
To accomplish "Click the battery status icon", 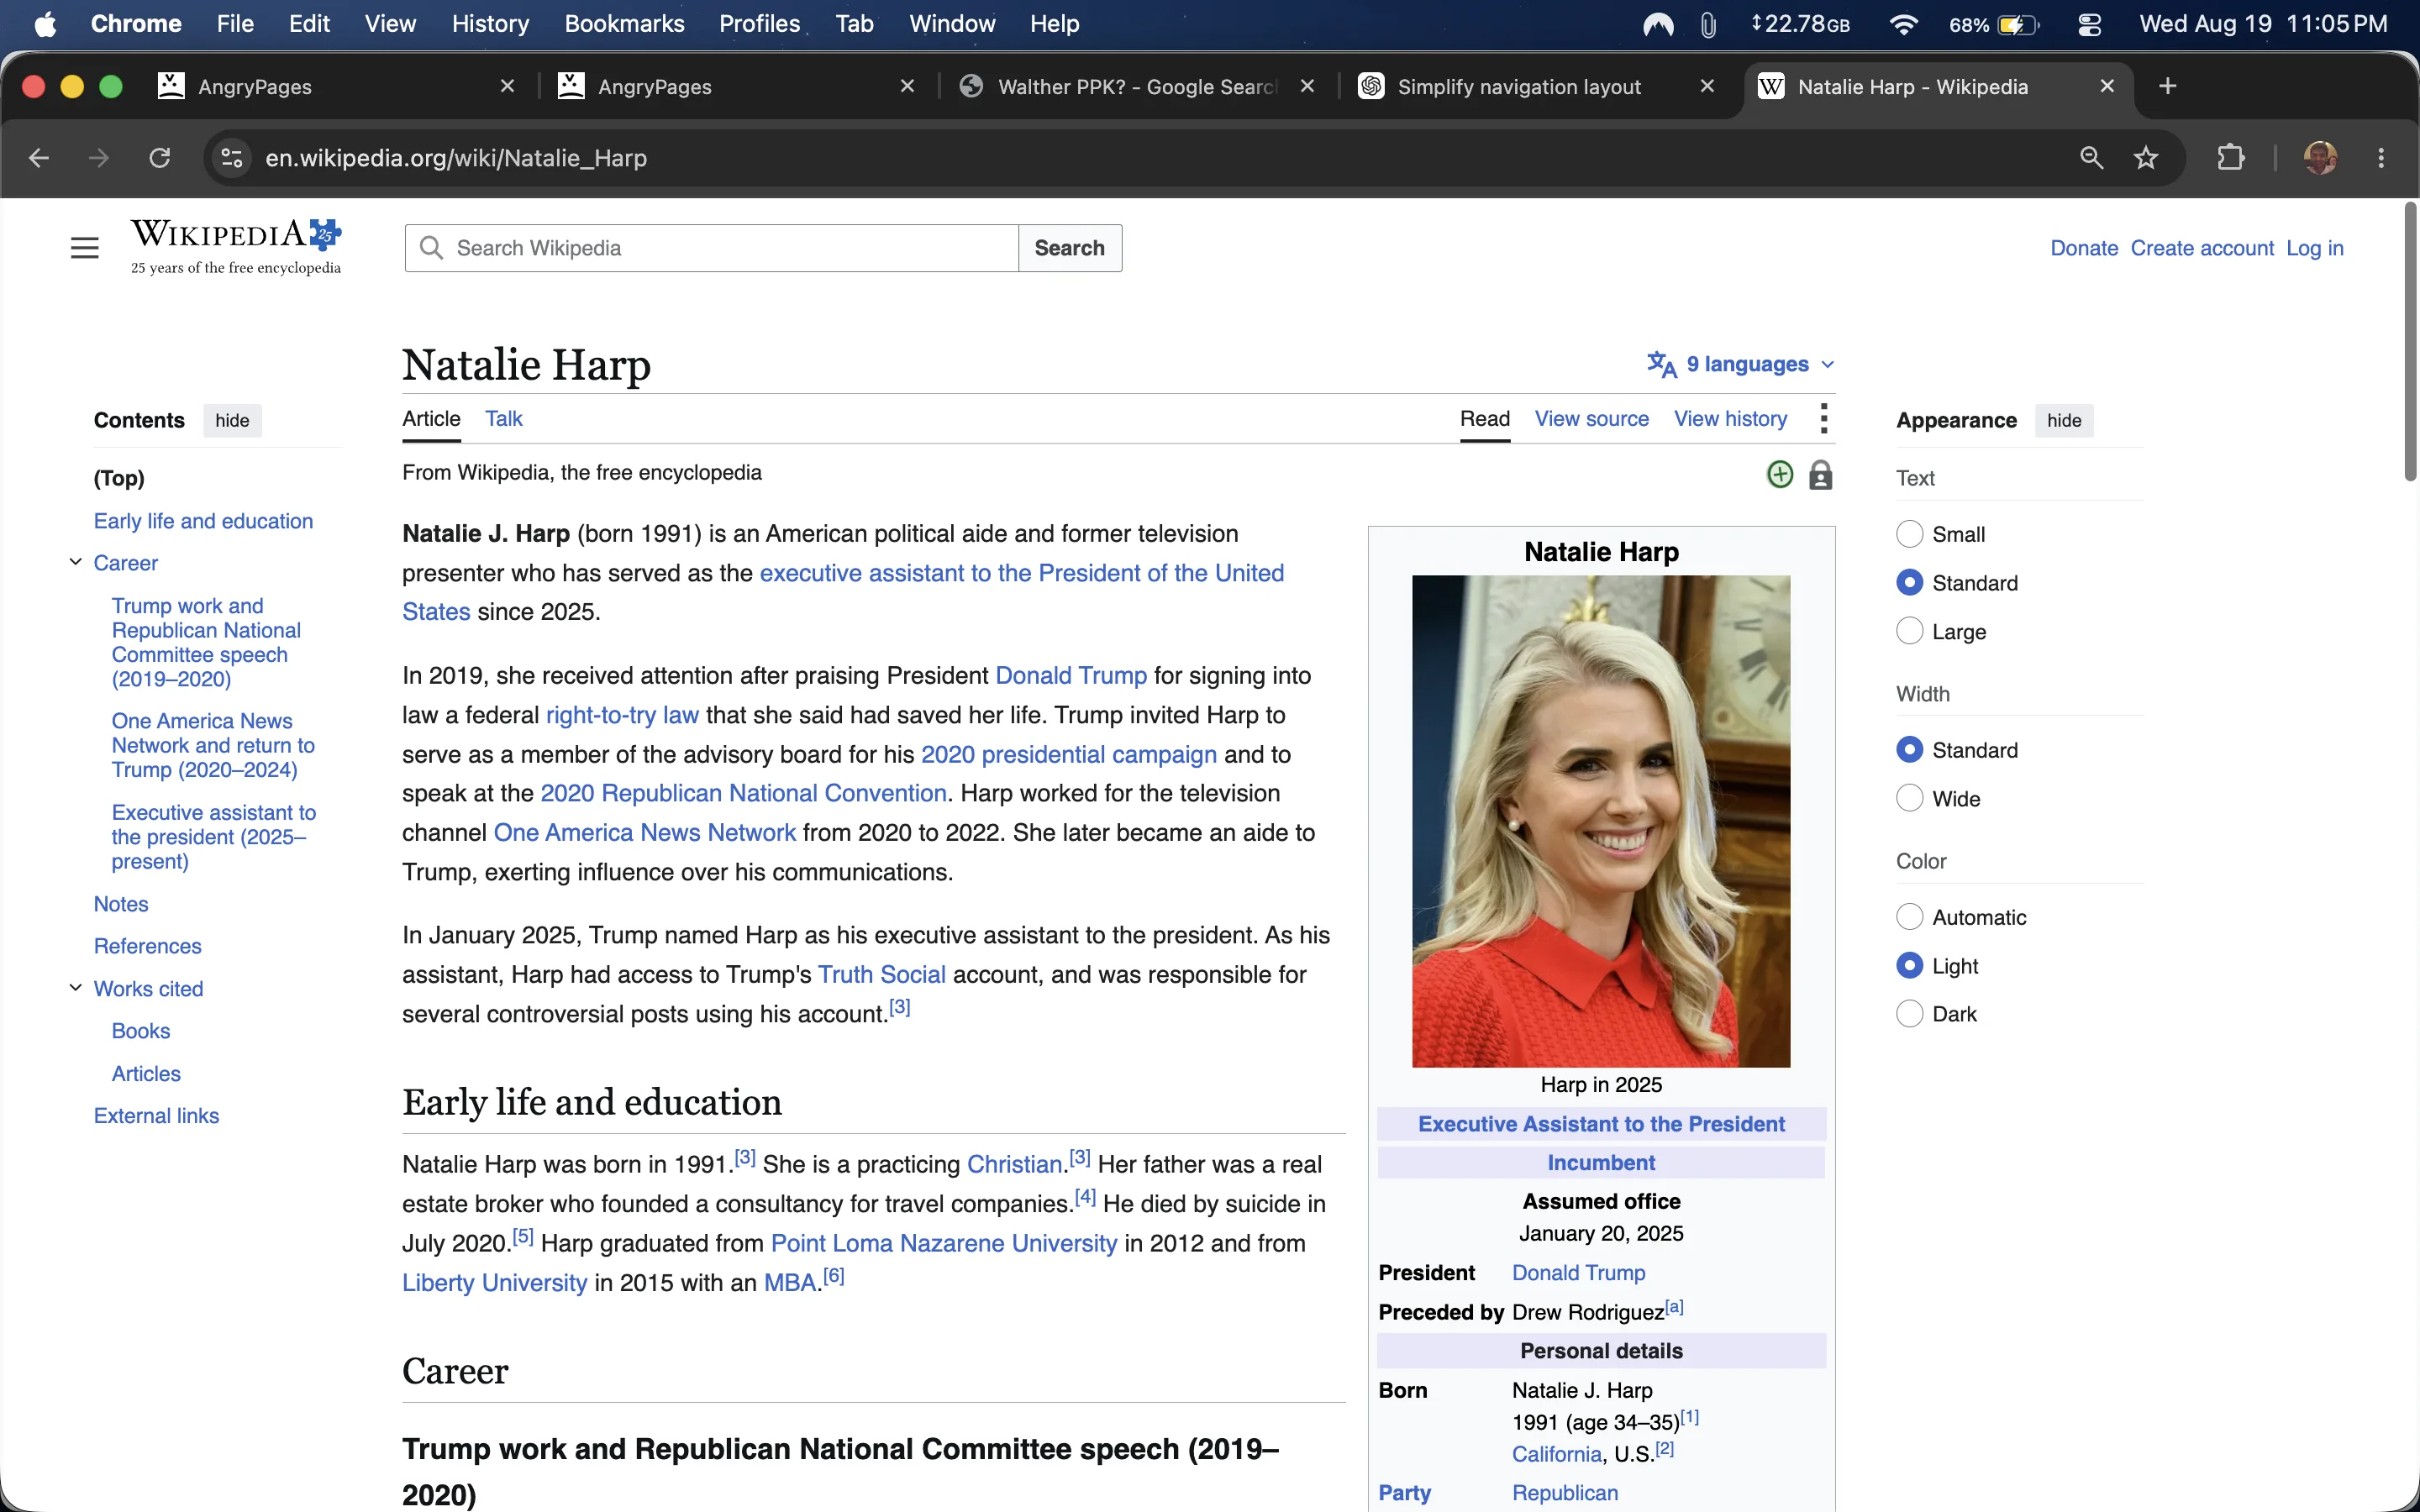I will click(x=2018, y=24).
